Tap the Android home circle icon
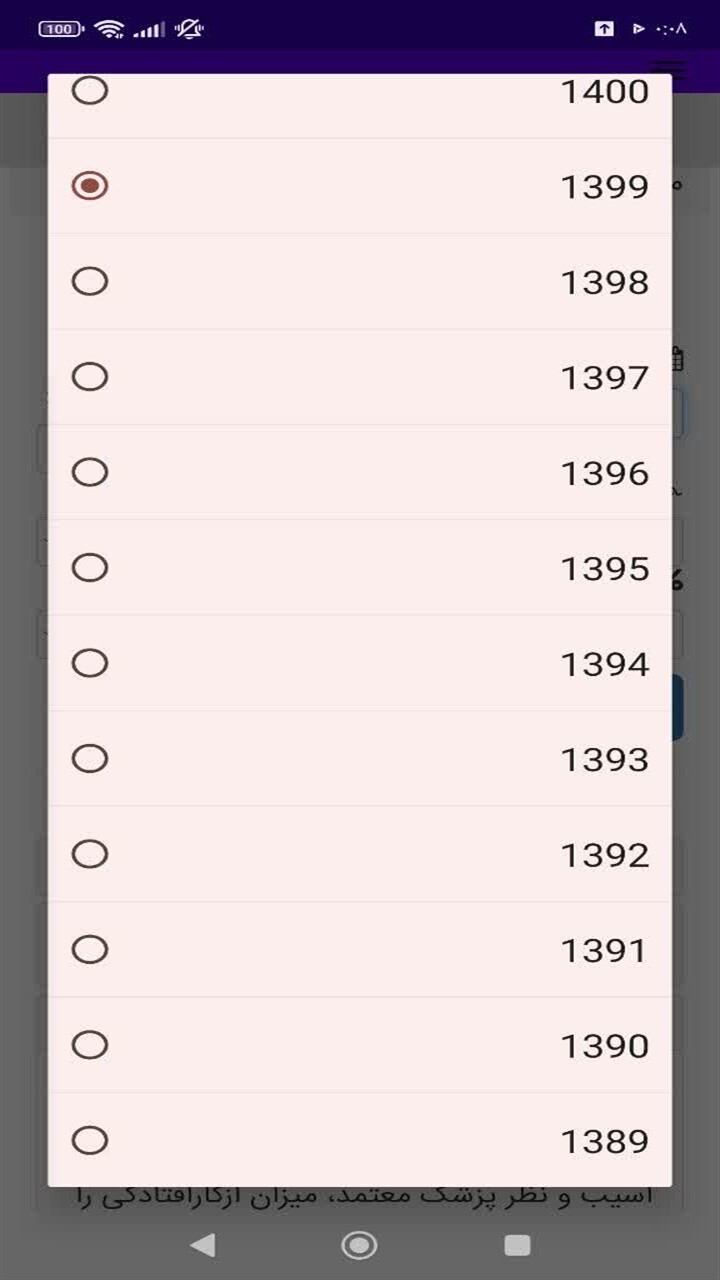The width and height of the screenshot is (720, 1280). (x=359, y=1245)
